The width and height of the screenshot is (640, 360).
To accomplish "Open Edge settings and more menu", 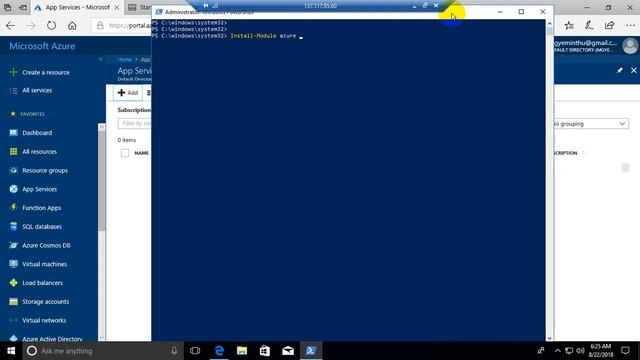I will 630,25.
